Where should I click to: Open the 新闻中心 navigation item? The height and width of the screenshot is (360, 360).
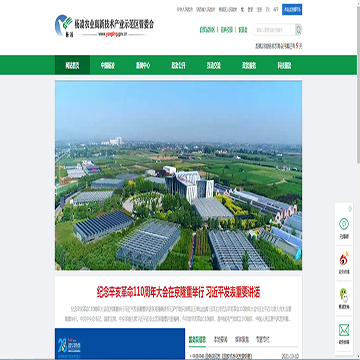(143, 65)
